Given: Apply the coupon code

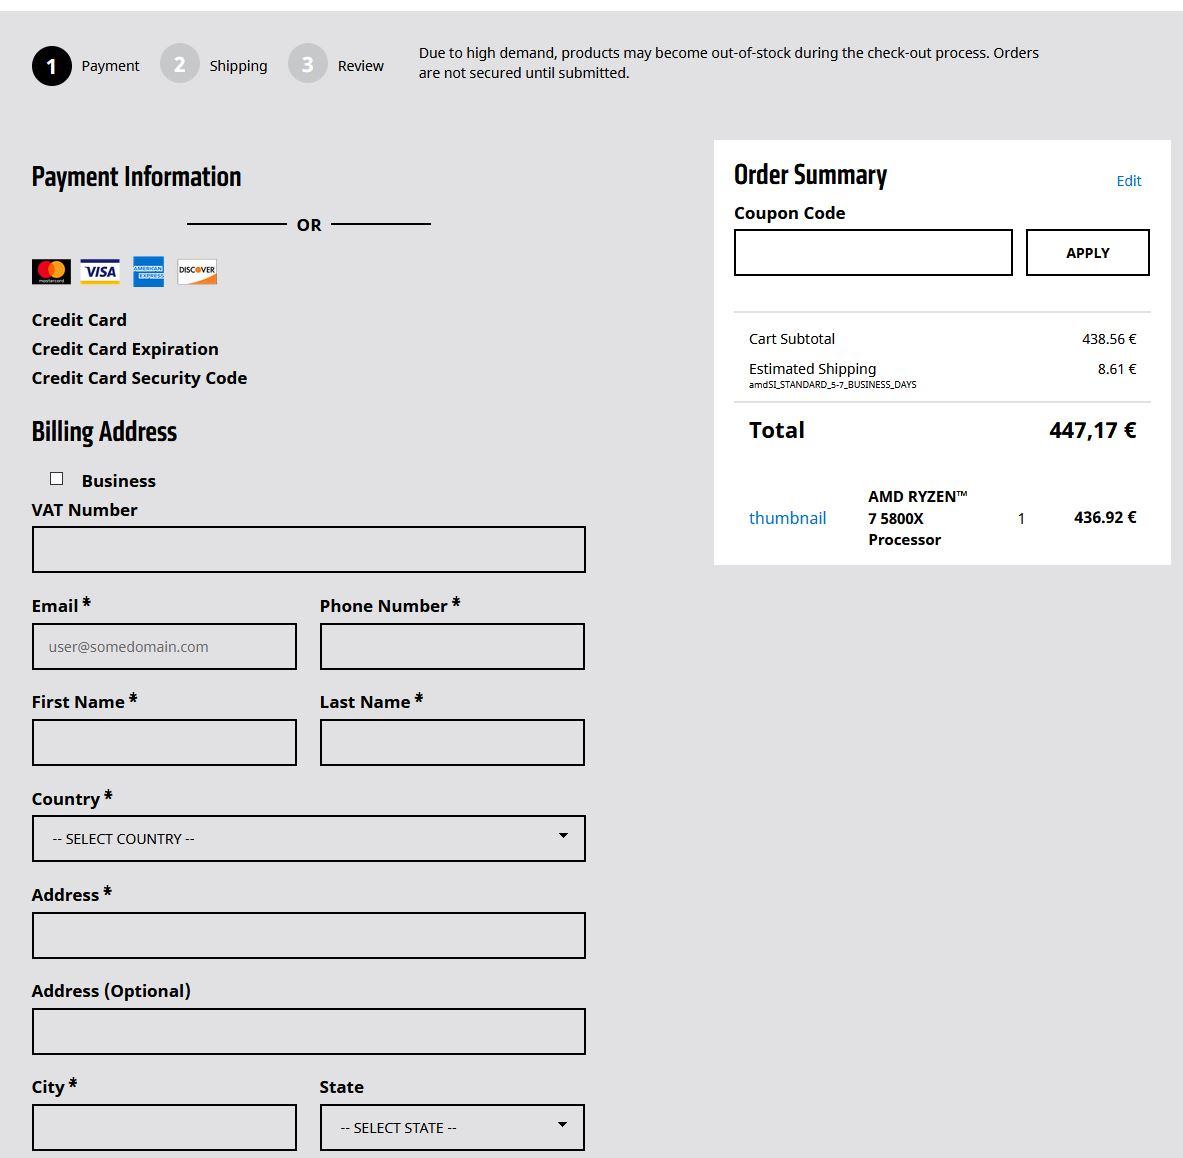Looking at the screenshot, I should [x=1087, y=253].
